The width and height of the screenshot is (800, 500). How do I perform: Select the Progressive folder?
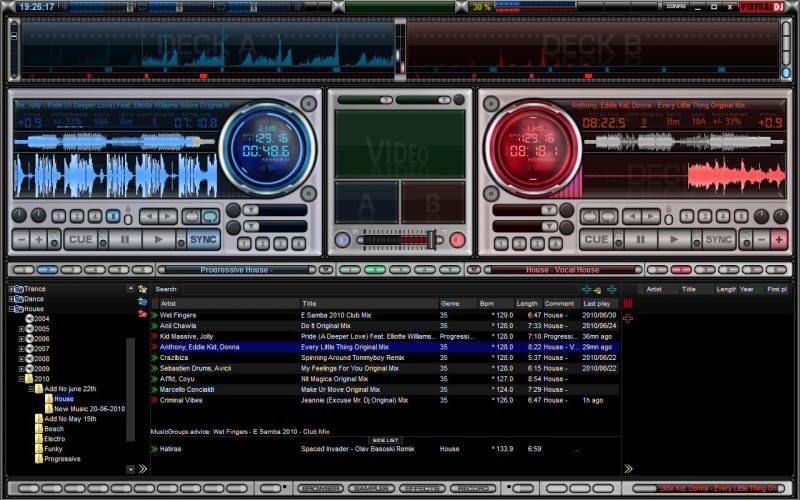point(62,459)
